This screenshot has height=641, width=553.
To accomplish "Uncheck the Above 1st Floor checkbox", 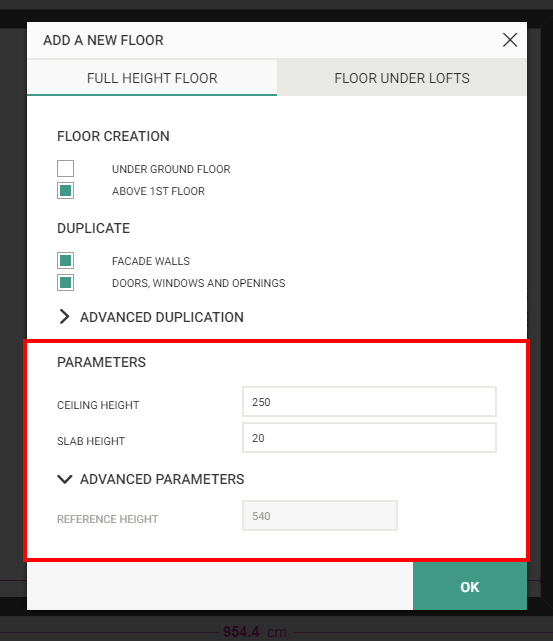I will point(65,191).
